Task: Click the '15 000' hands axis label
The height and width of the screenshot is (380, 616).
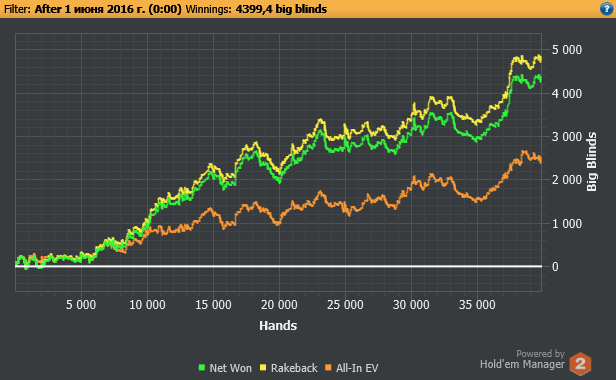Action: pyautogui.click(x=213, y=305)
